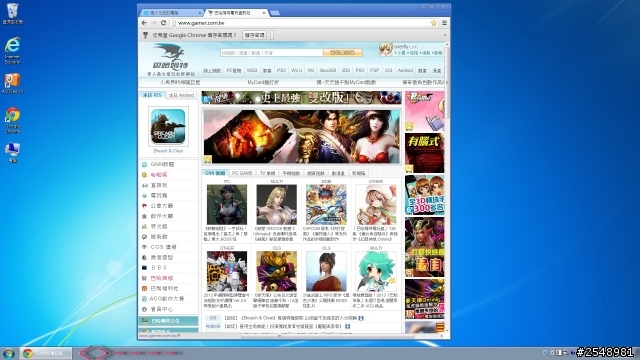Open the PS3 platform link
640x360 pixels.
tap(281, 71)
